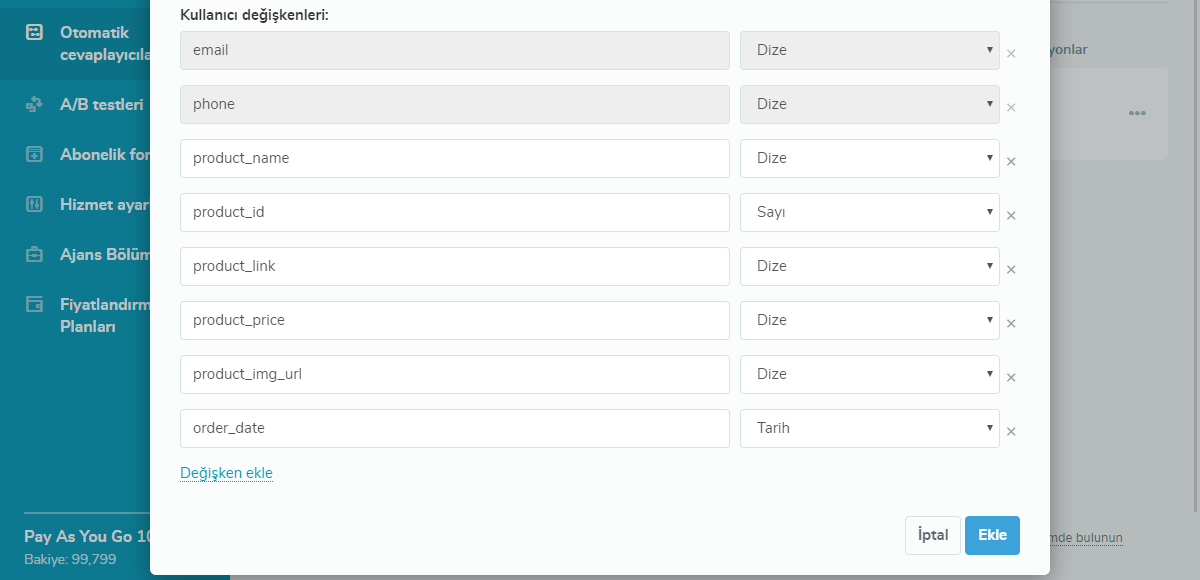Viewport: 1200px width, 580px height.
Task: Expand the Tarih dropdown for order_date
Action: click(x=870, y=428)
